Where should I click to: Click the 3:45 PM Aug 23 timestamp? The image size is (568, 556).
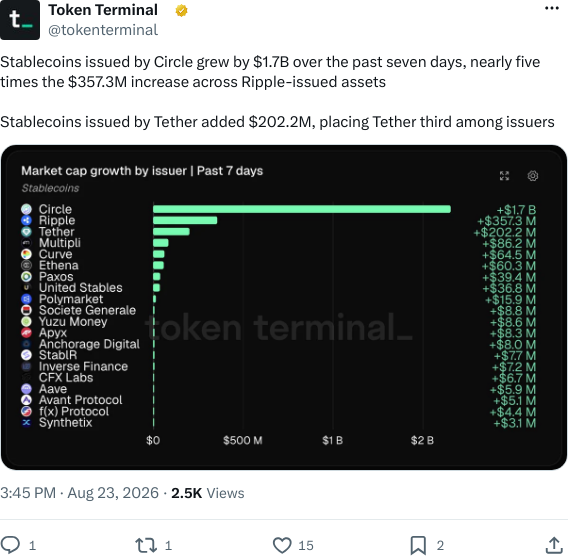pos(79,493)
